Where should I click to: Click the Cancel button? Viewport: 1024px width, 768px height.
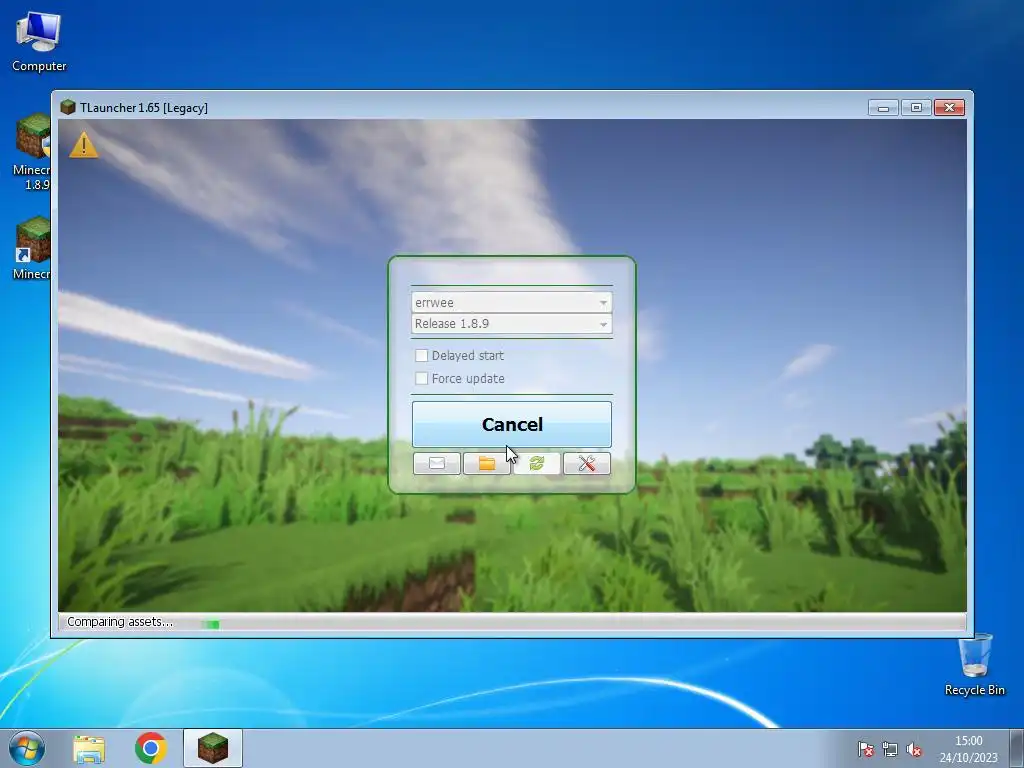pyautogui.click(x=511, y=424)
